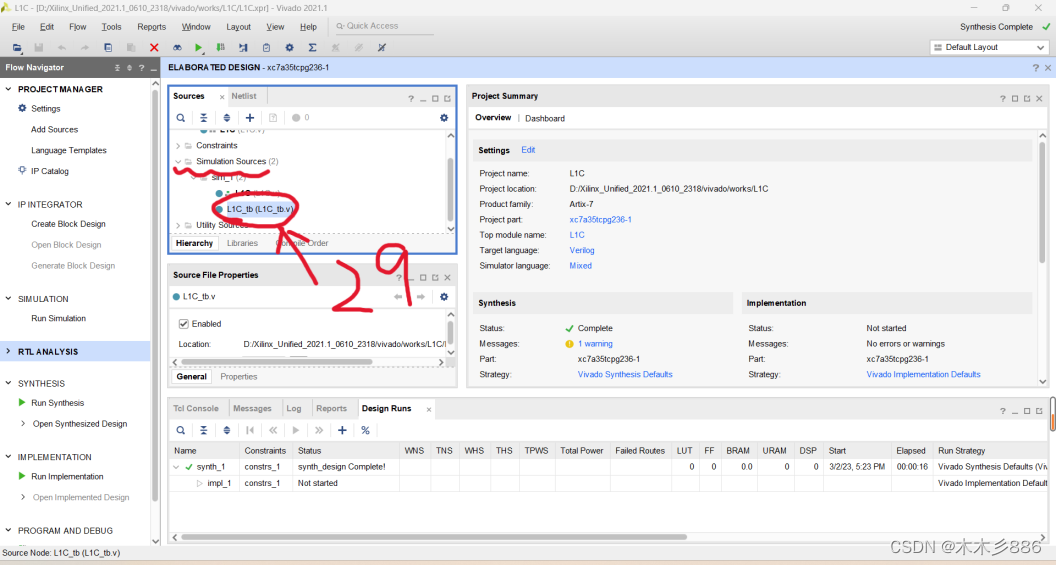This screenshot has height=565, width=1056.
Task: Open the Libraries tab in Sources
Action: point(242,243)
